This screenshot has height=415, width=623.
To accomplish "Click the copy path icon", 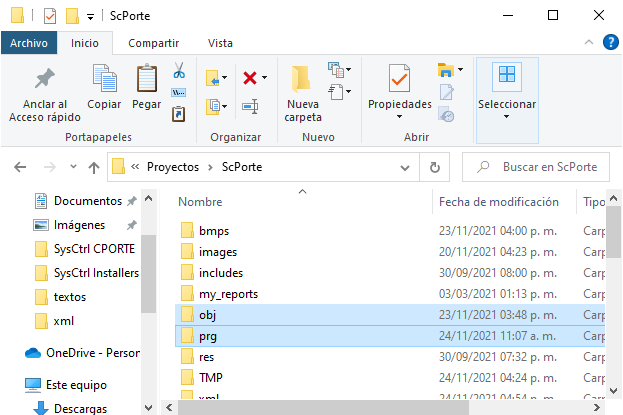I will click(x=178, y=93).
